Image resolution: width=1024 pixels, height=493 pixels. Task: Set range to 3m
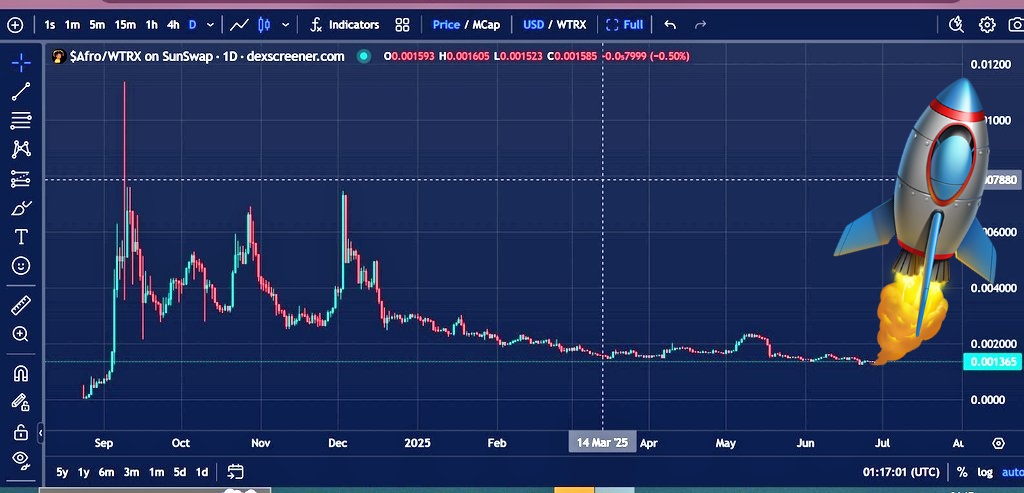pyautogui.click(x=131, y=472)
